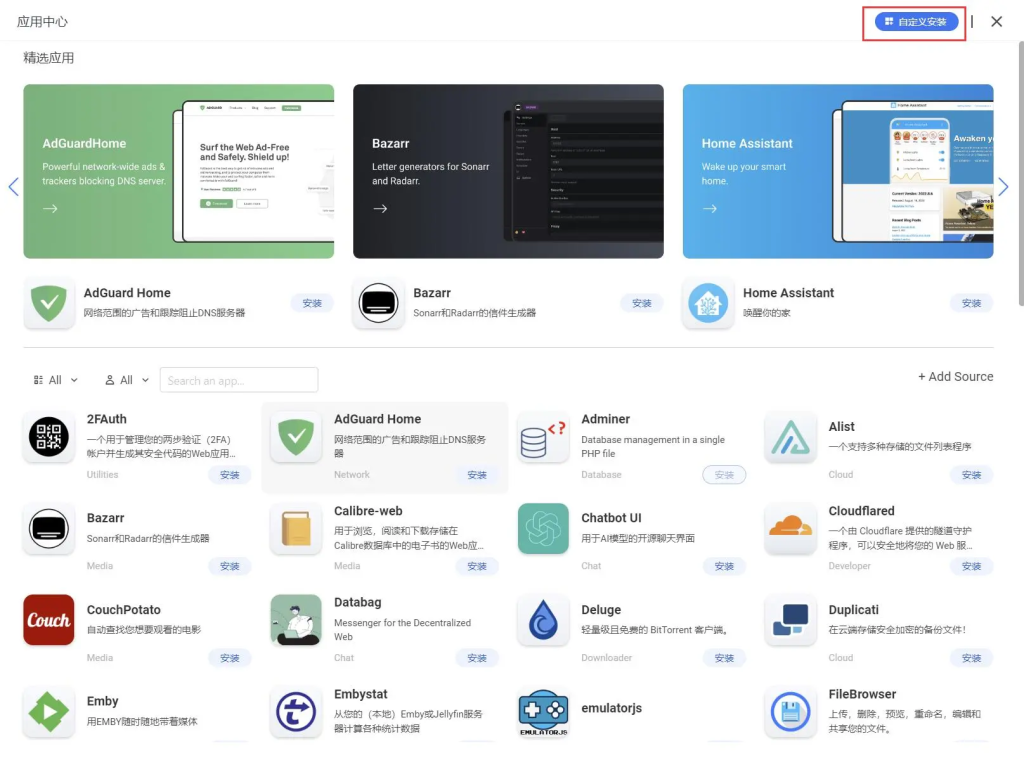Image resolution: width=1024 pixels, height=765 pixels.
Task: Select the Embystat app icon
Action: click(296, 711)
